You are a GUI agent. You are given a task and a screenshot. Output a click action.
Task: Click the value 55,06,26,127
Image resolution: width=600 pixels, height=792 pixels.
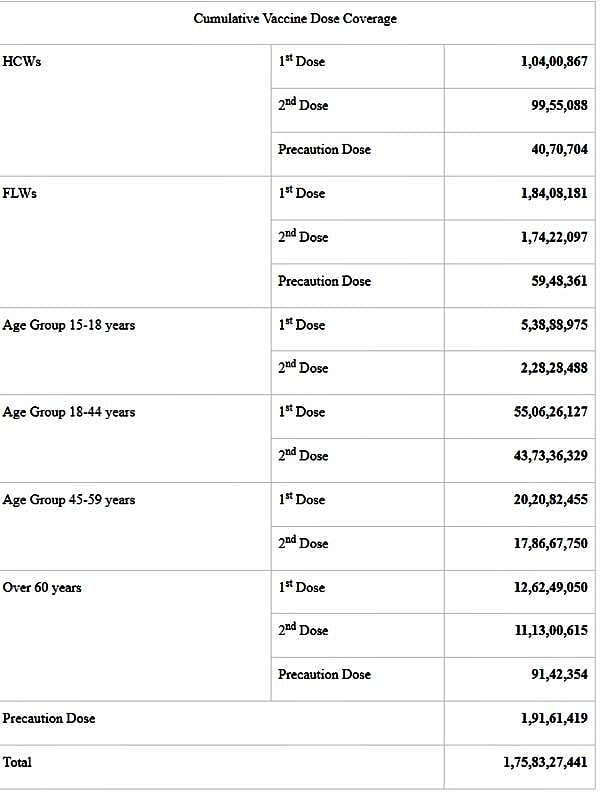[551, 412]
